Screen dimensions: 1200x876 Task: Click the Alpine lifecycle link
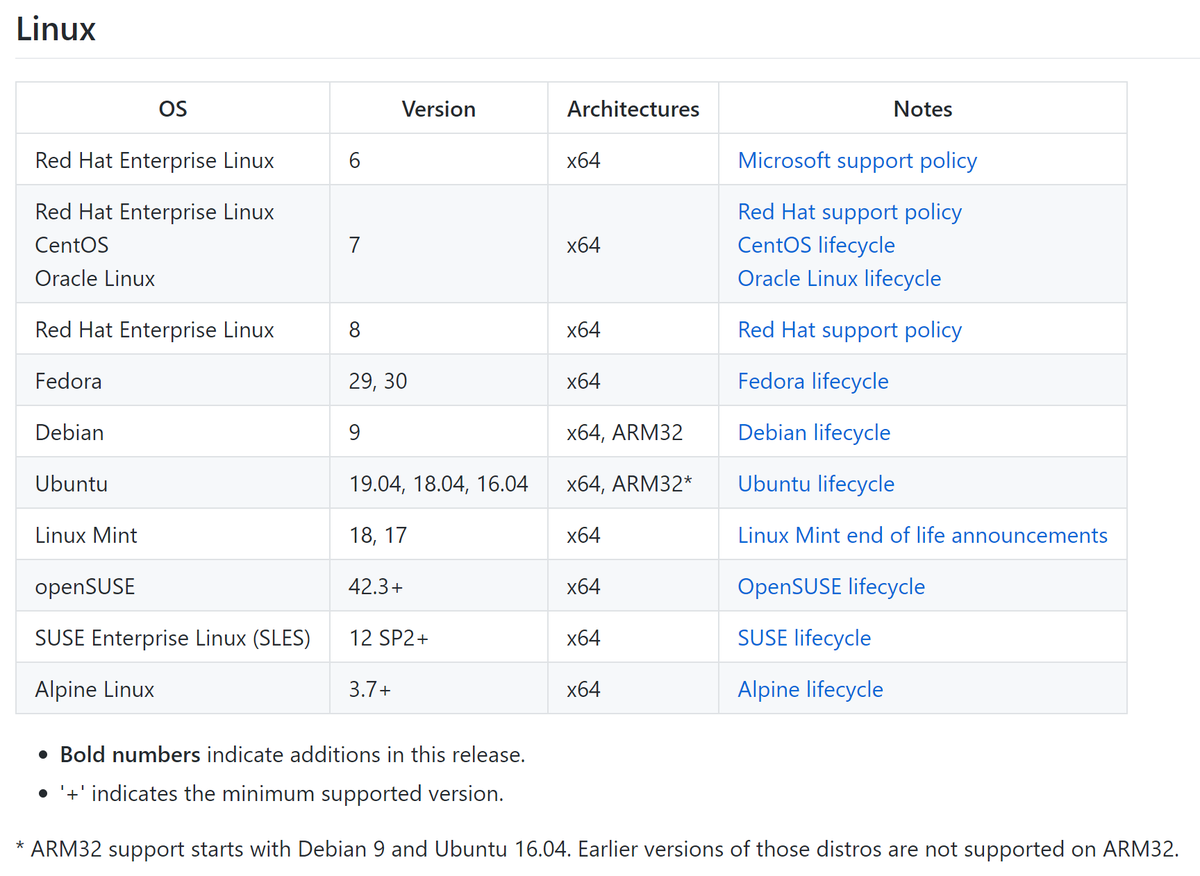(x=810, y=690)
